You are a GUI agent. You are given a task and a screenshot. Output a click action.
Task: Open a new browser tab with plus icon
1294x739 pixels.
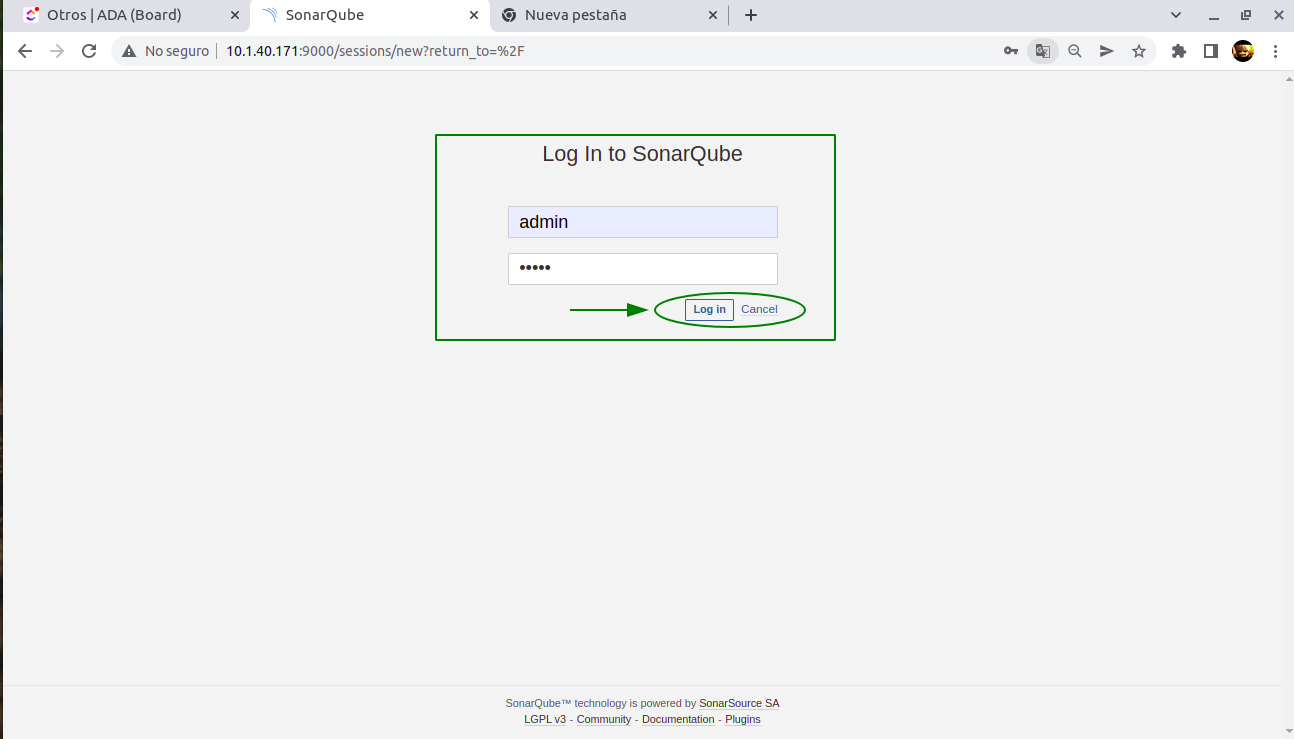(751, 15)
